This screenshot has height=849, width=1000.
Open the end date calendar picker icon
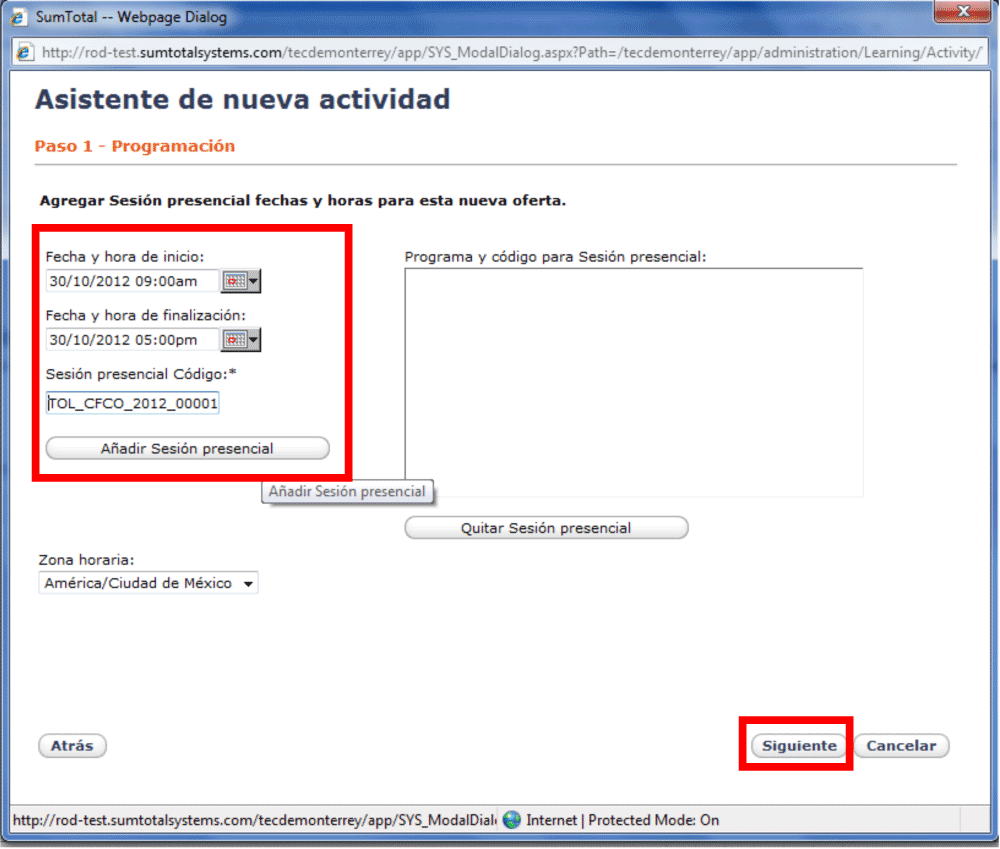point(240,340)
